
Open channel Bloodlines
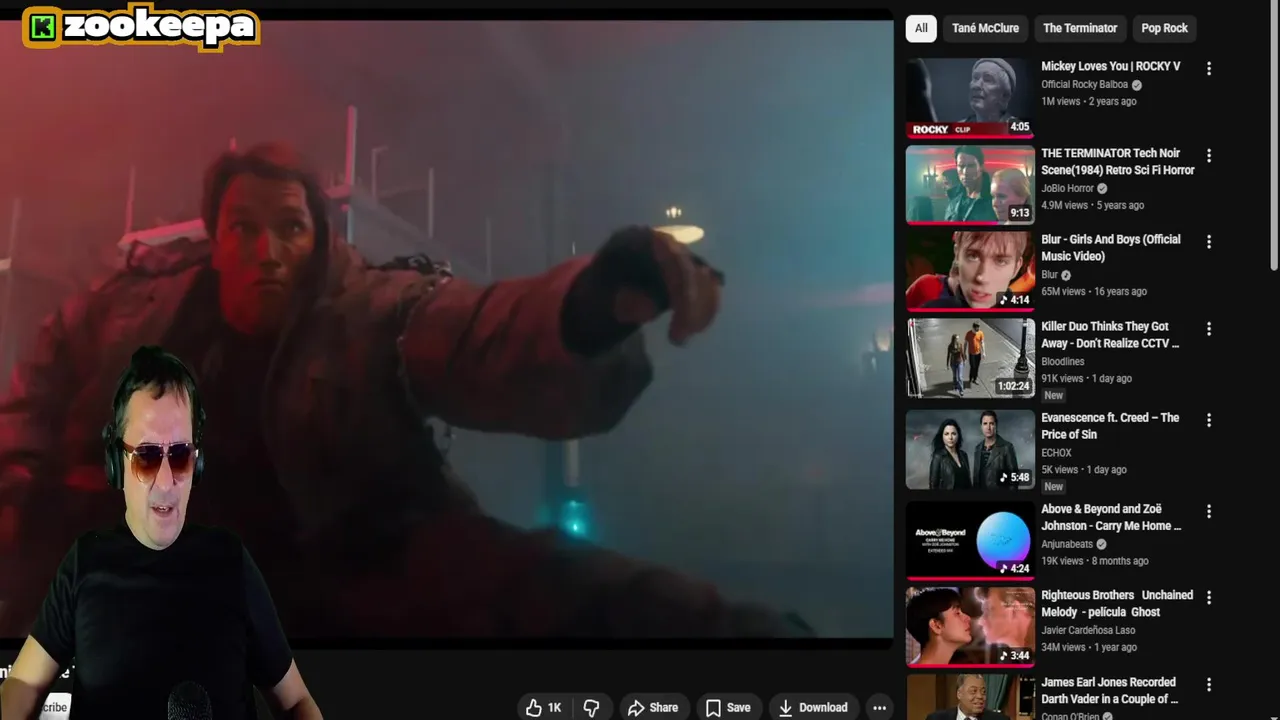(x=1062, y=361)
